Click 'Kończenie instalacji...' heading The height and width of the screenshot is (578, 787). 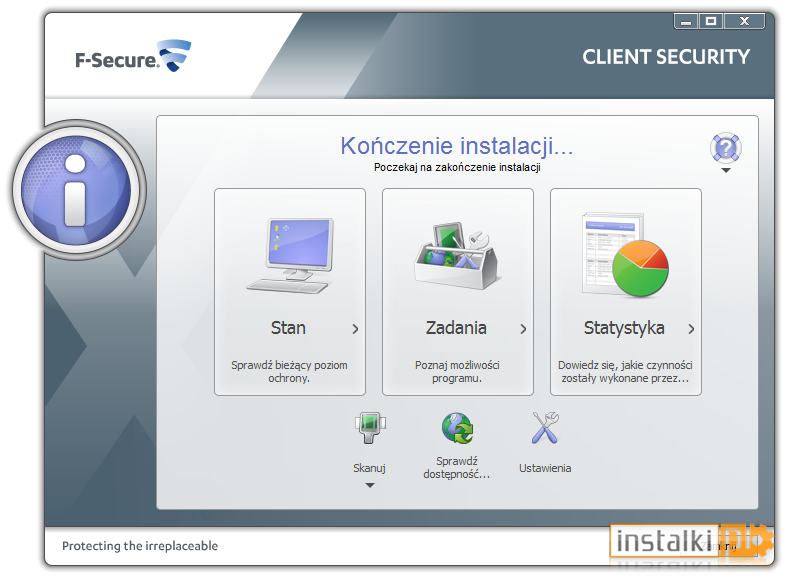tap(457, 146)
